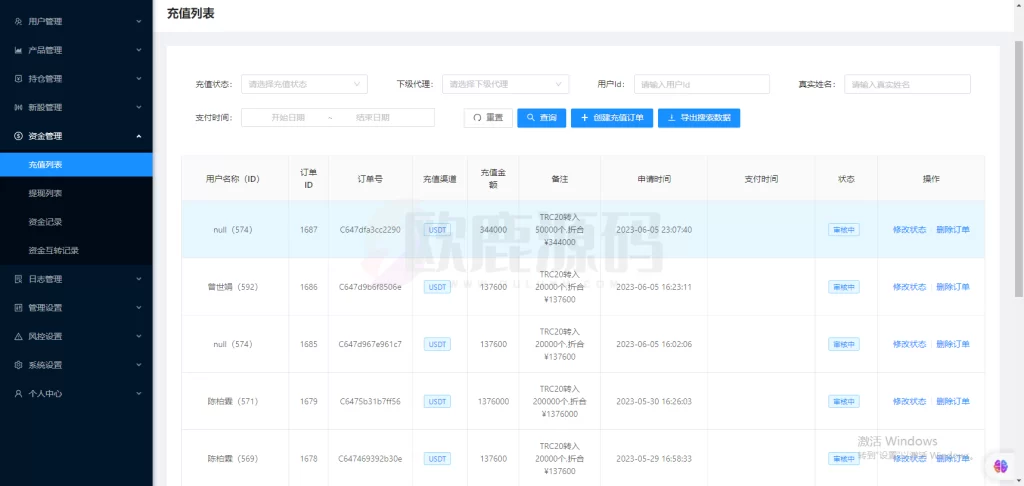Click the 充值渠道 column header
Image resolution: width=1024 pixels, height=486 pixels.
pyautogui.click(x=440, y=179)
